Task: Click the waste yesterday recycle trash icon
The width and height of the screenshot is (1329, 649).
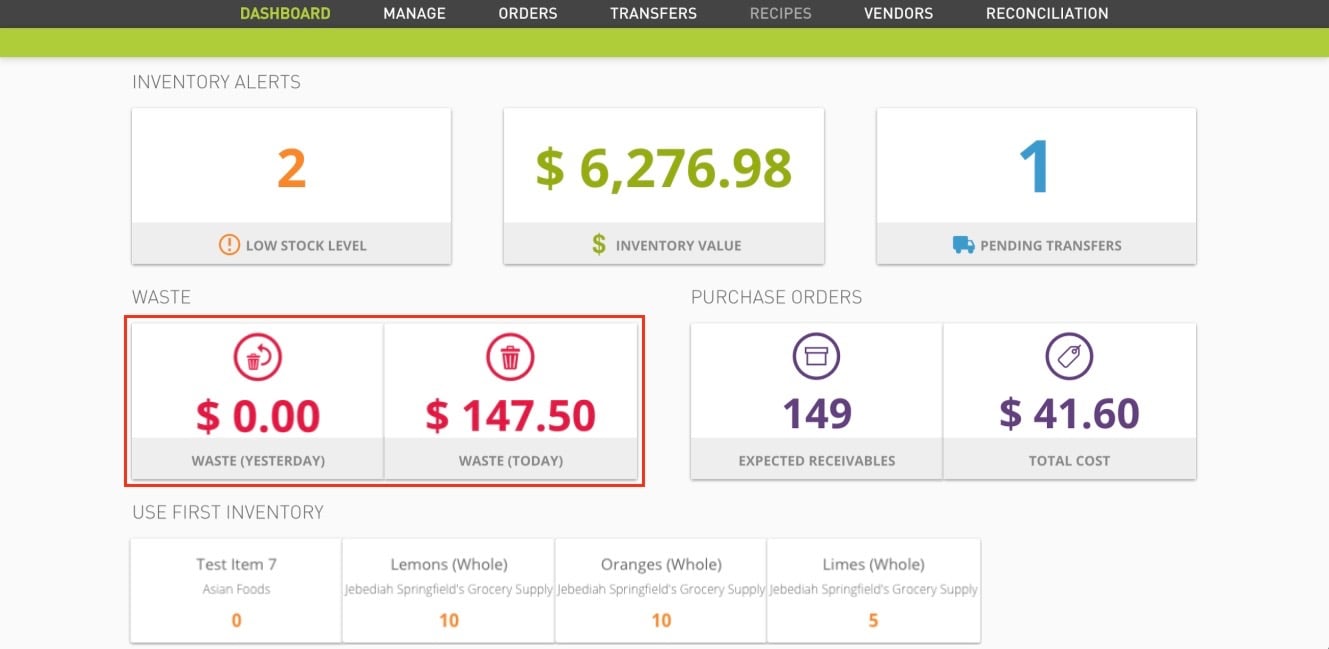Action: [257, 356]
